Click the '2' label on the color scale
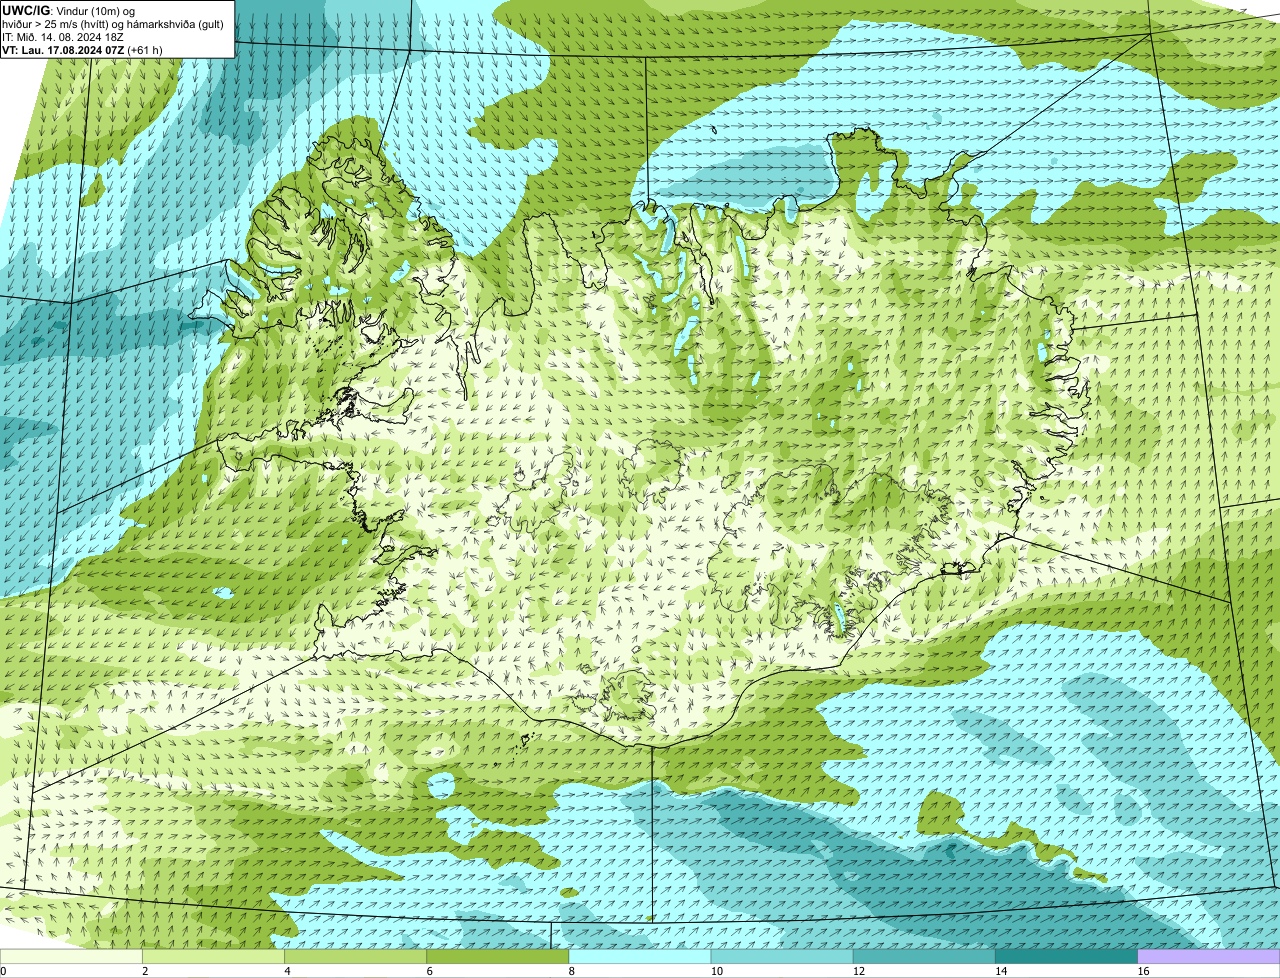 tap(145, 971)
